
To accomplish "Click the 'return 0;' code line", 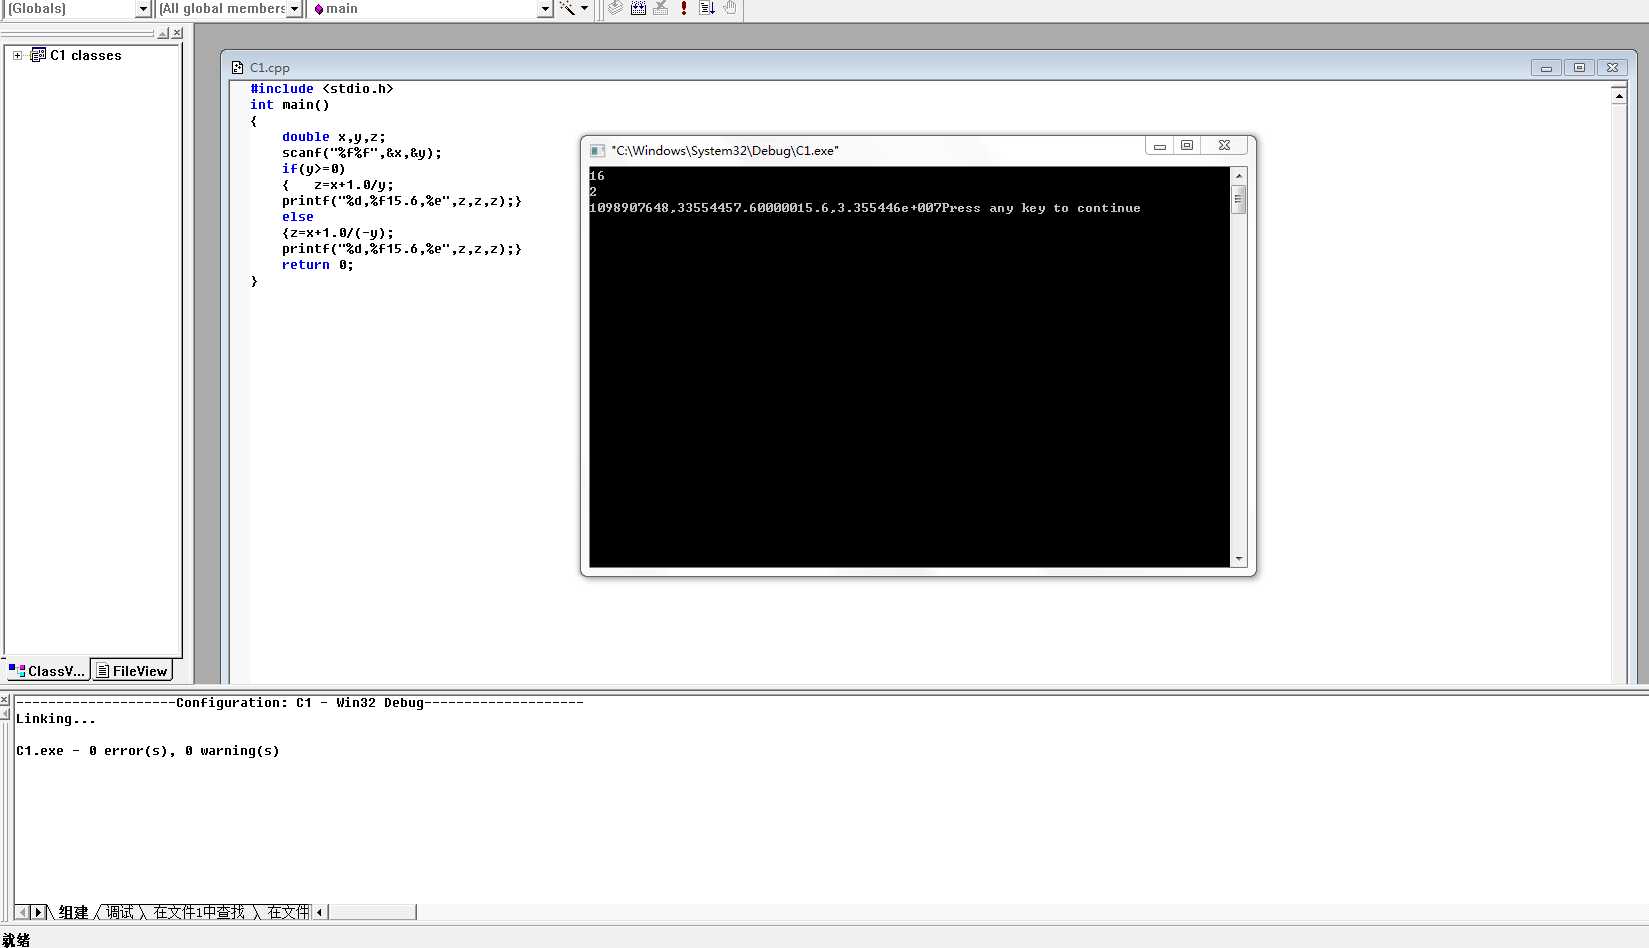I will 318,265.
